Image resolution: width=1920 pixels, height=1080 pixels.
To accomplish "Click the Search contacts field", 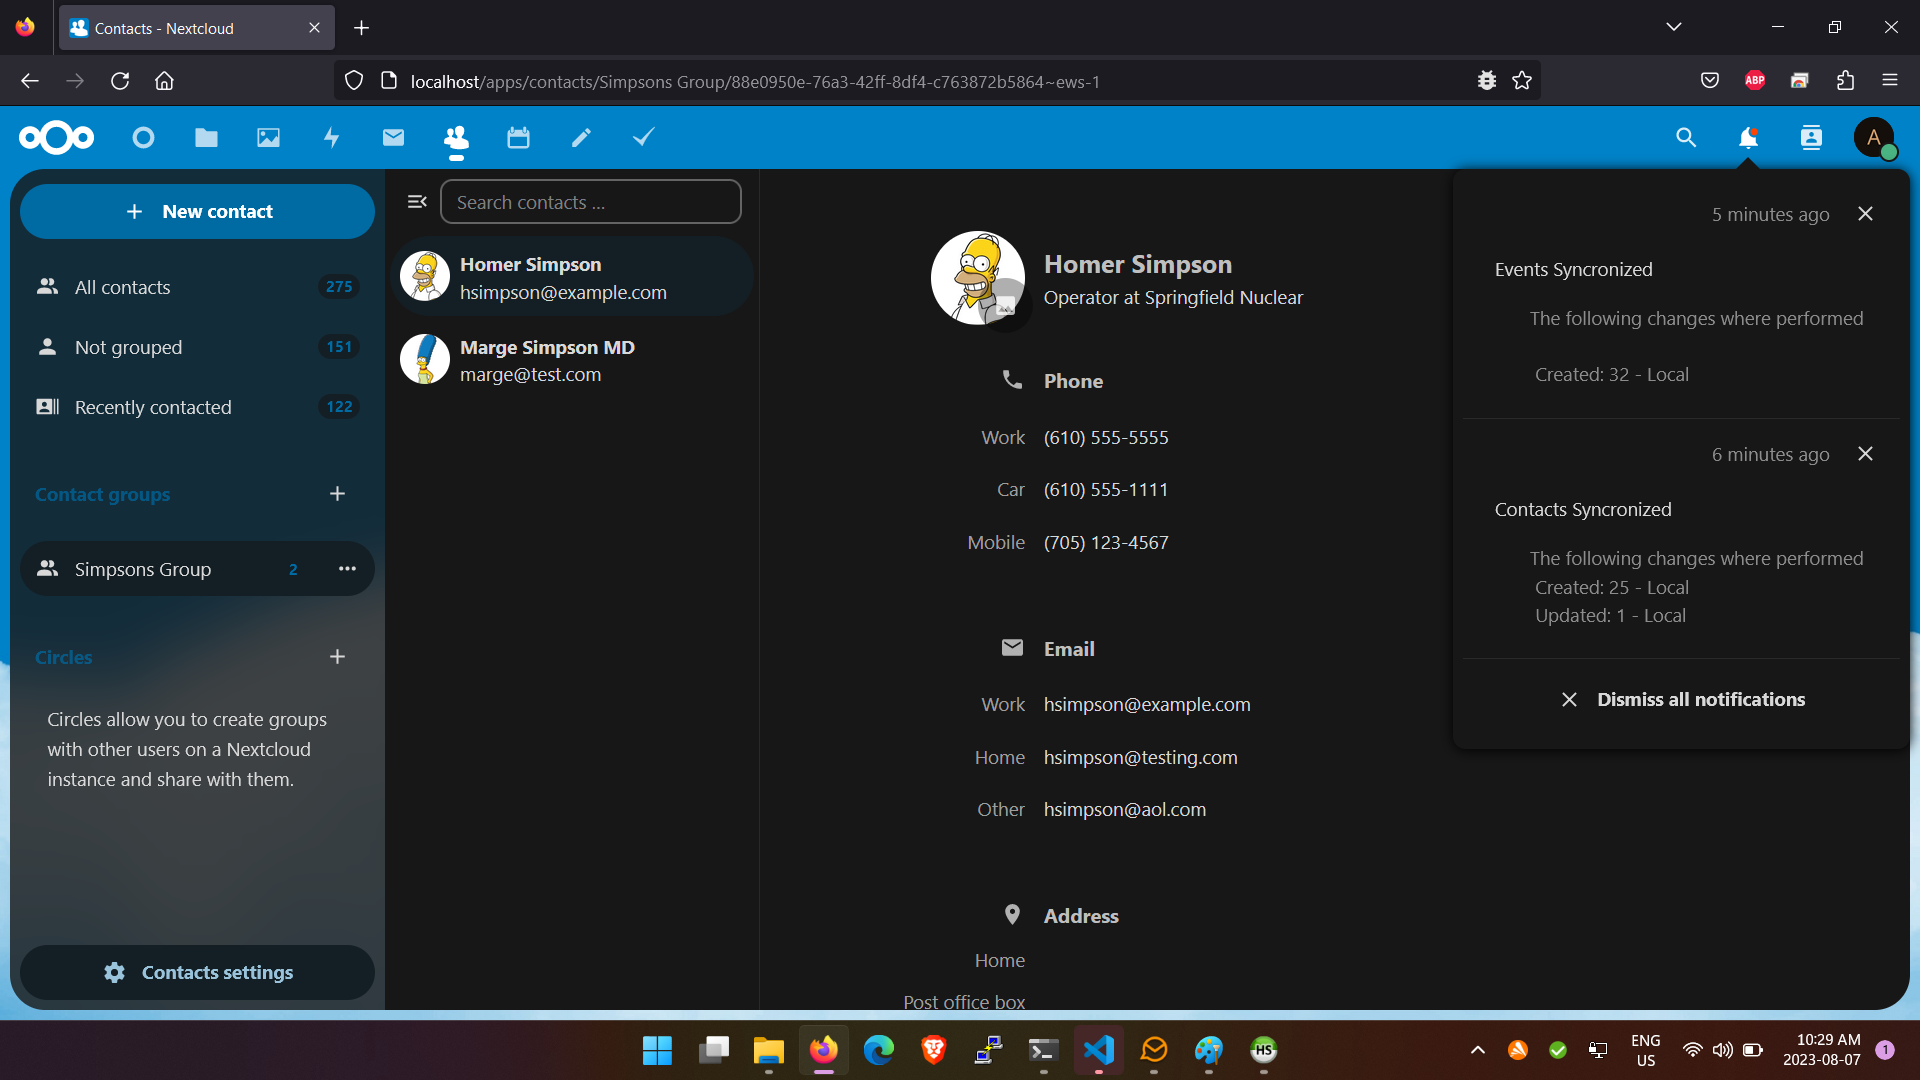I will coord(591,202).
